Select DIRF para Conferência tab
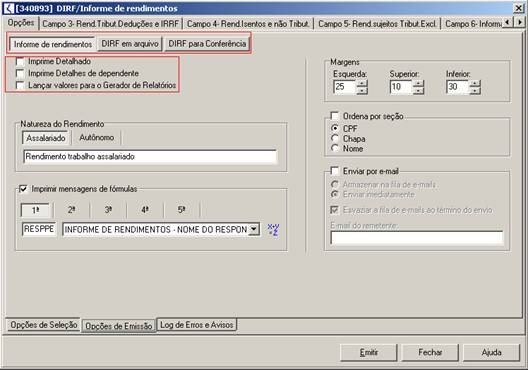The height and width of the screenshot is (370, 528). coord(207,44)
